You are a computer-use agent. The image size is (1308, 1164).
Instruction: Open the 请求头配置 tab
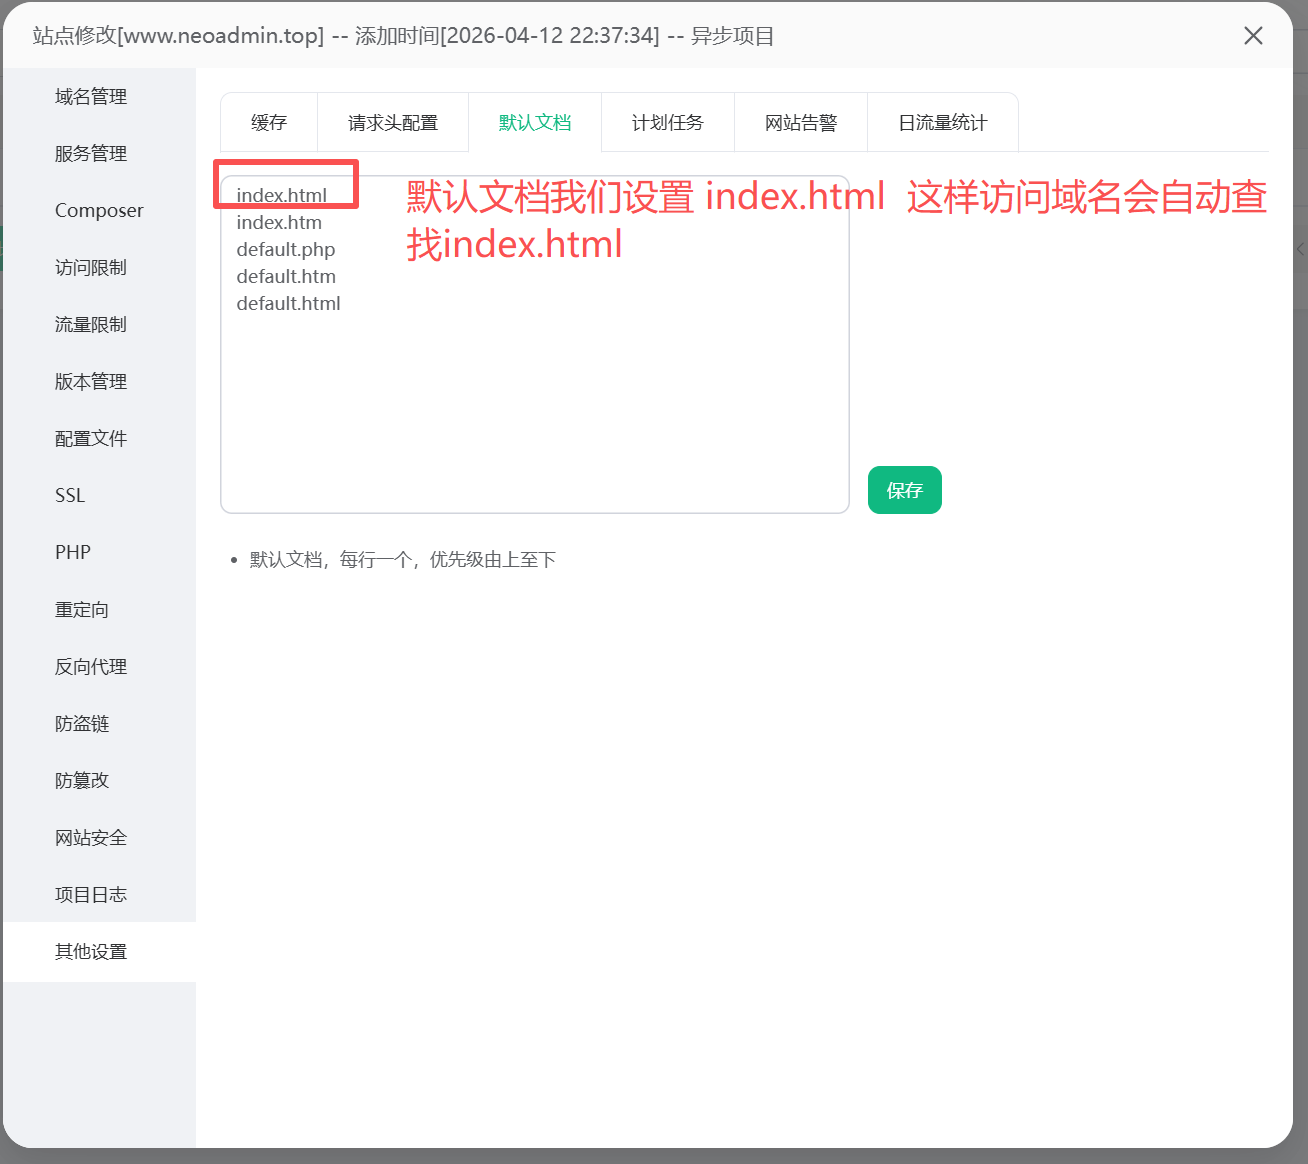(x=393, y=123)
